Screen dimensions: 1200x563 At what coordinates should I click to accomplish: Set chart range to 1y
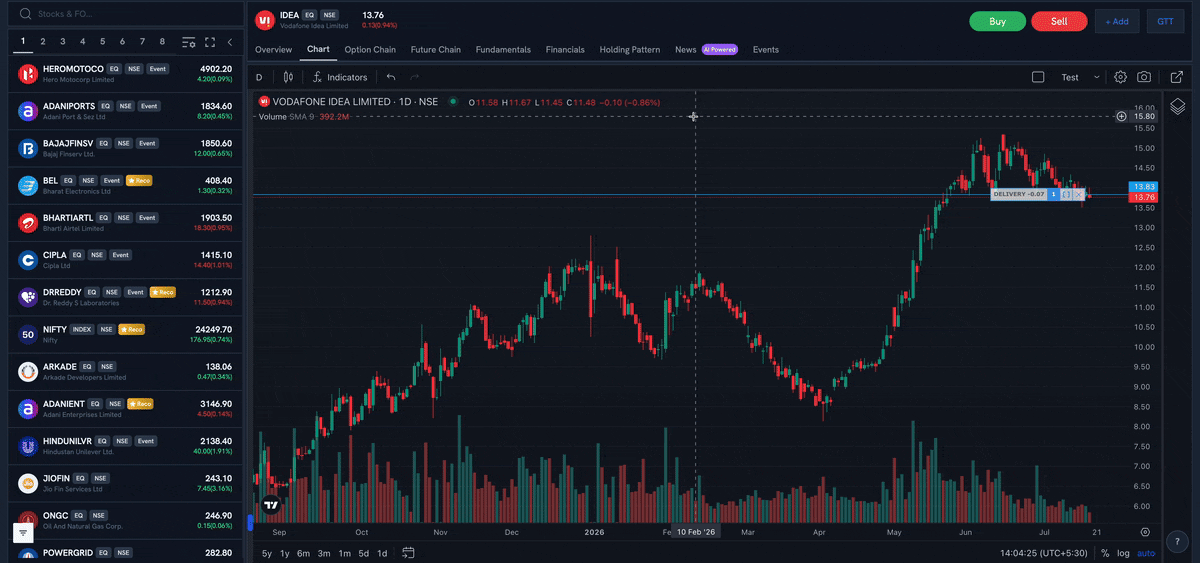coord(285,553)
